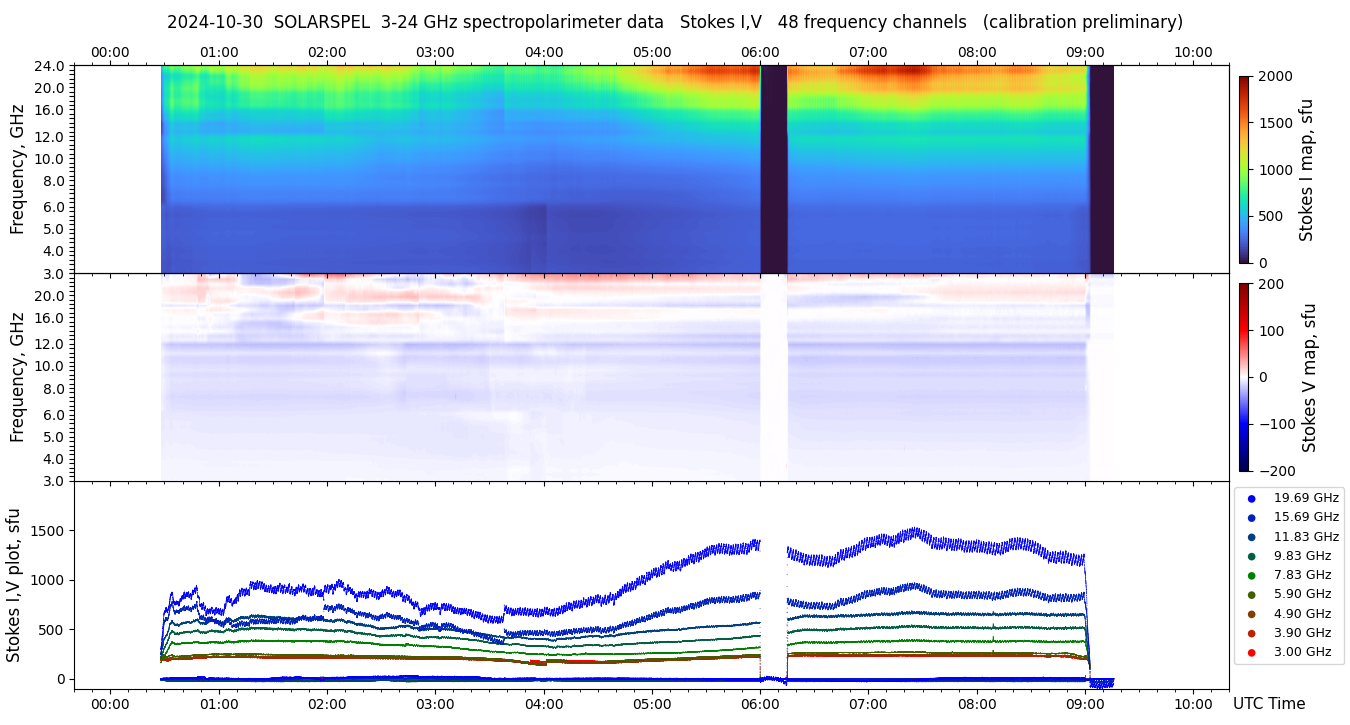Select the 03:00 tick on bottom axis
Viewport: 1350px width, 725px height.
coord(435,703)
